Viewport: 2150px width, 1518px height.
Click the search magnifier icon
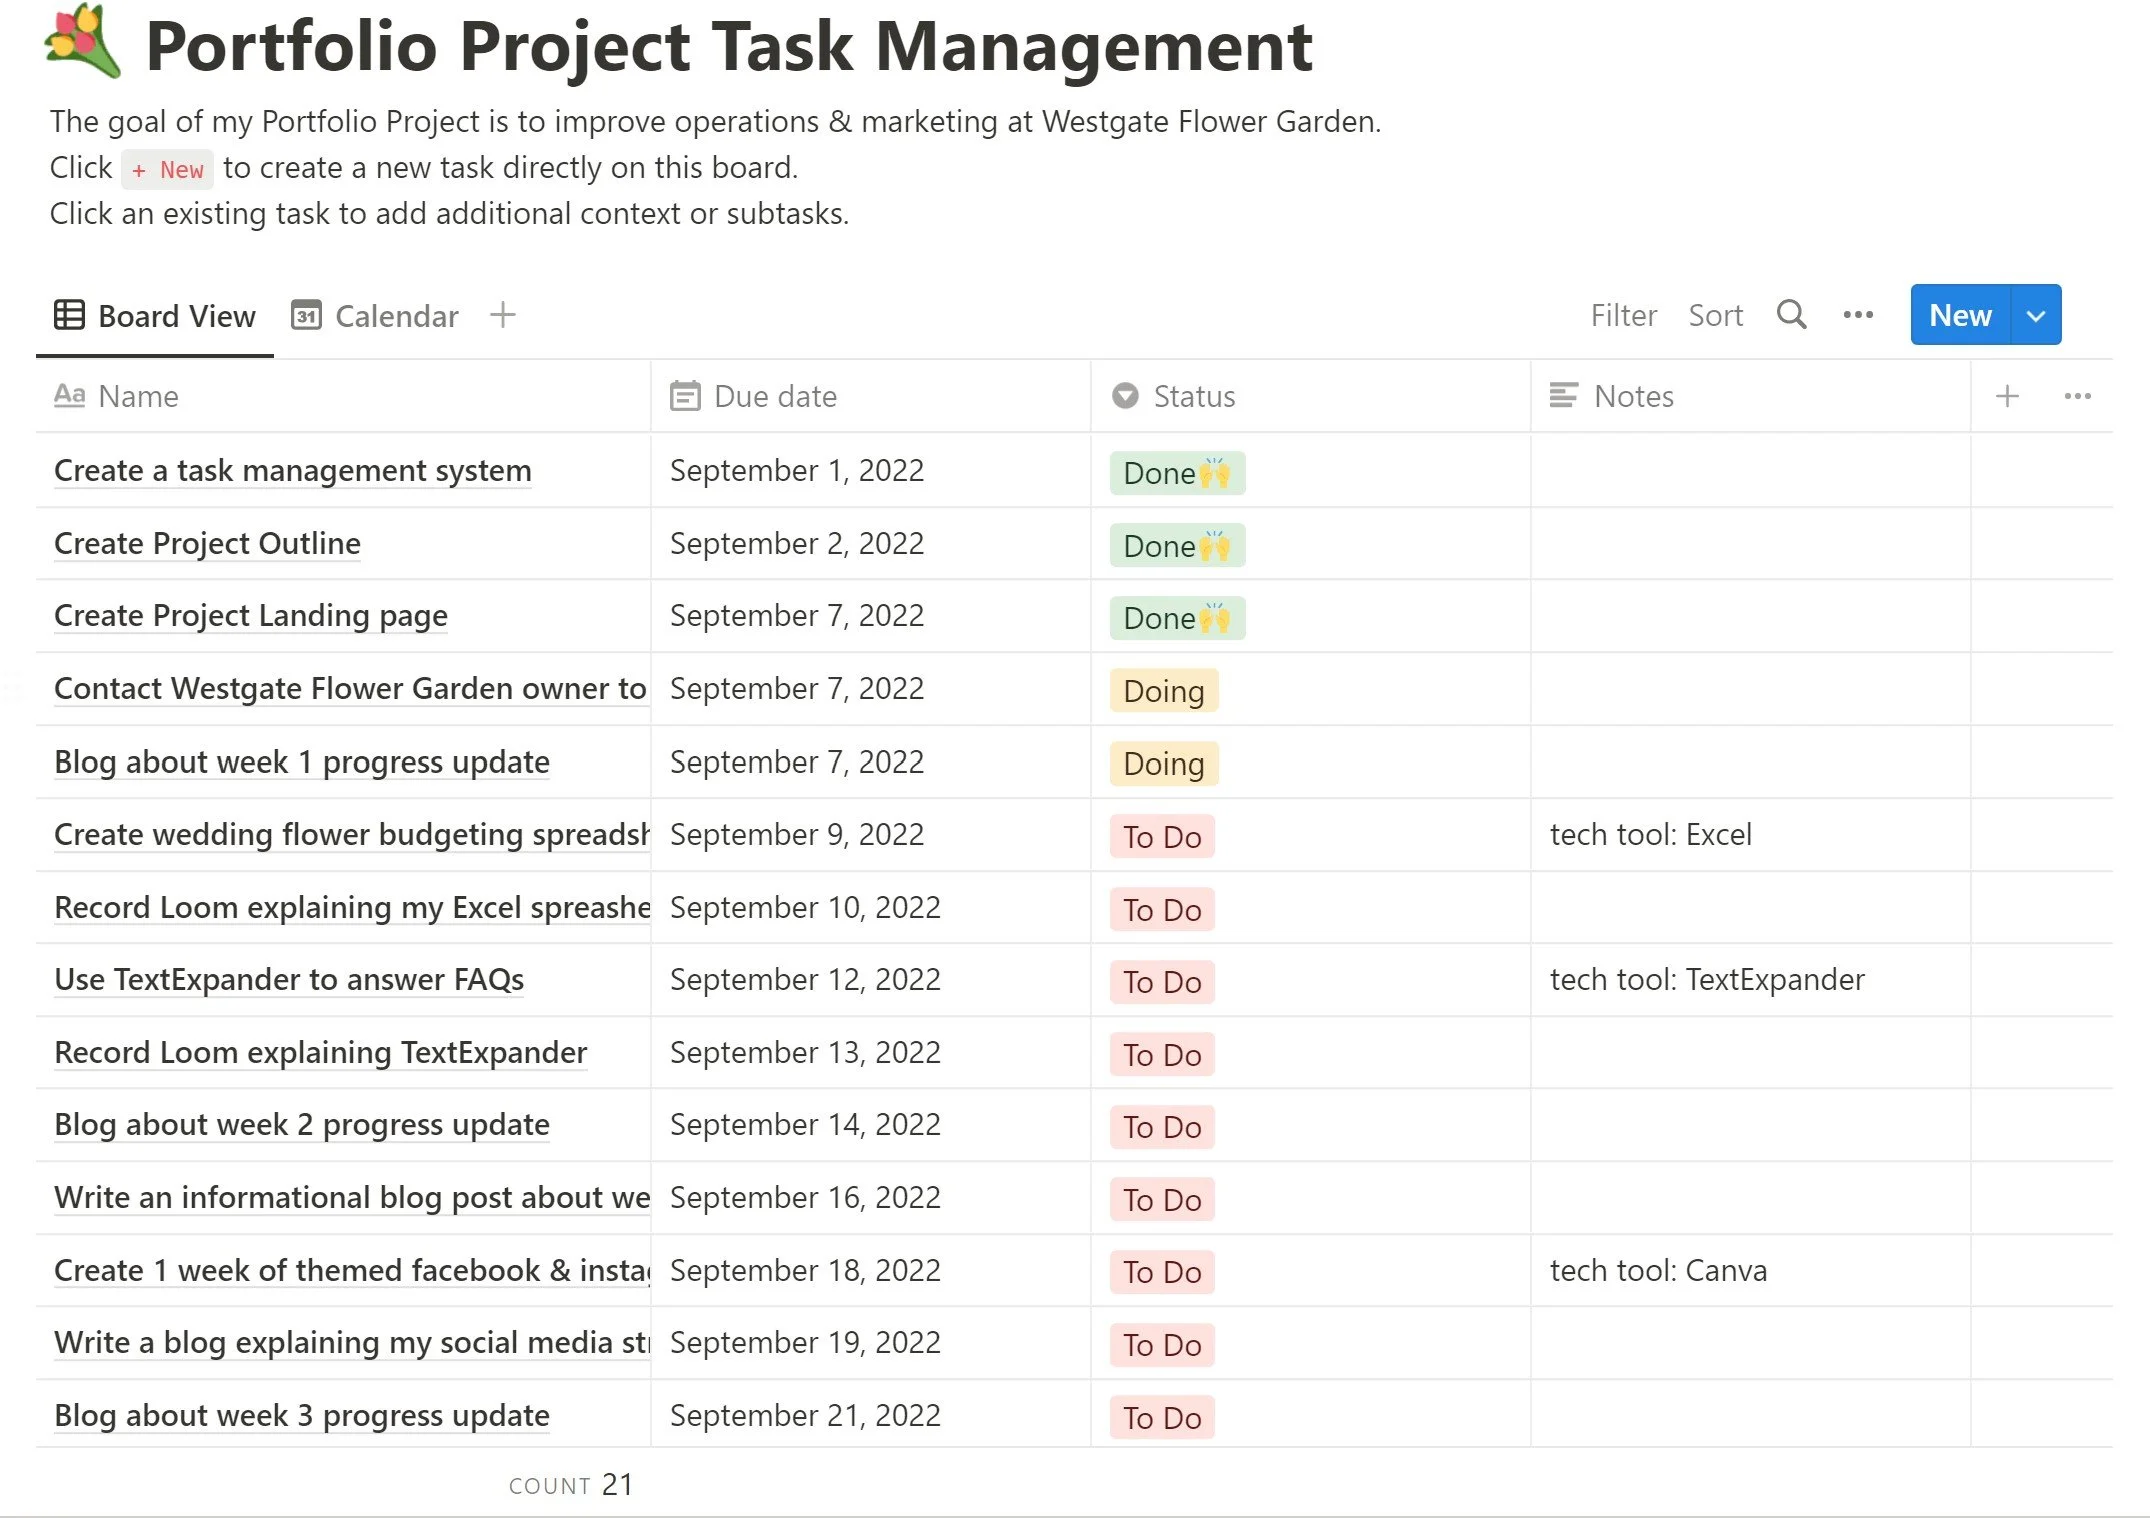pos(1791,315)
